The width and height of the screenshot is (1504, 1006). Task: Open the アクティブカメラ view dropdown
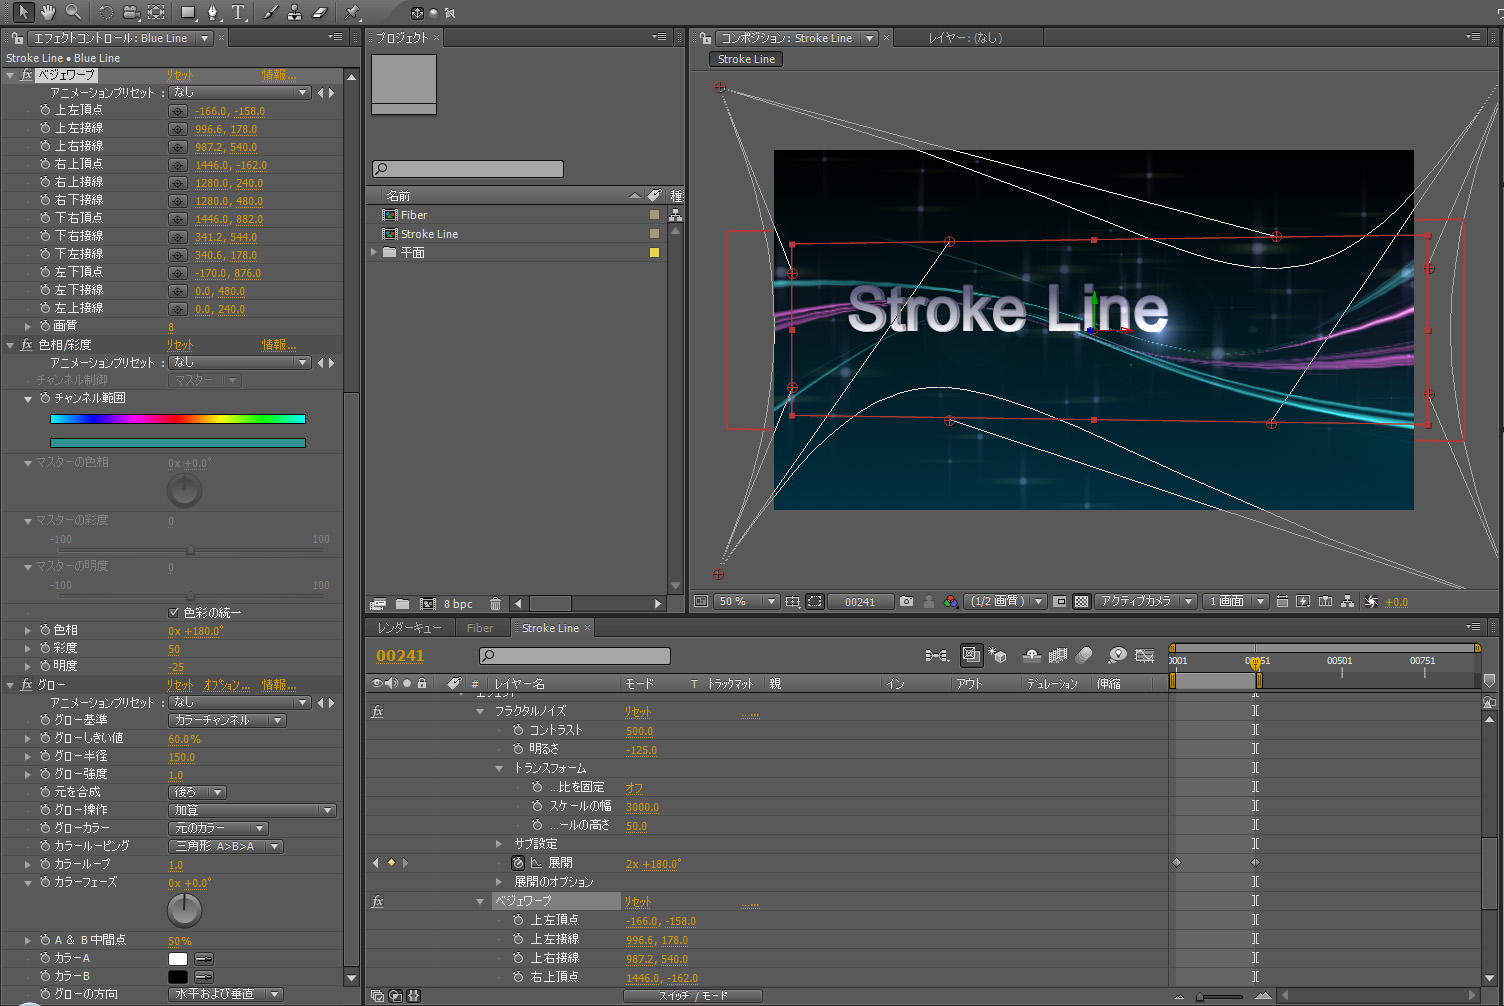pos(1145,601)
